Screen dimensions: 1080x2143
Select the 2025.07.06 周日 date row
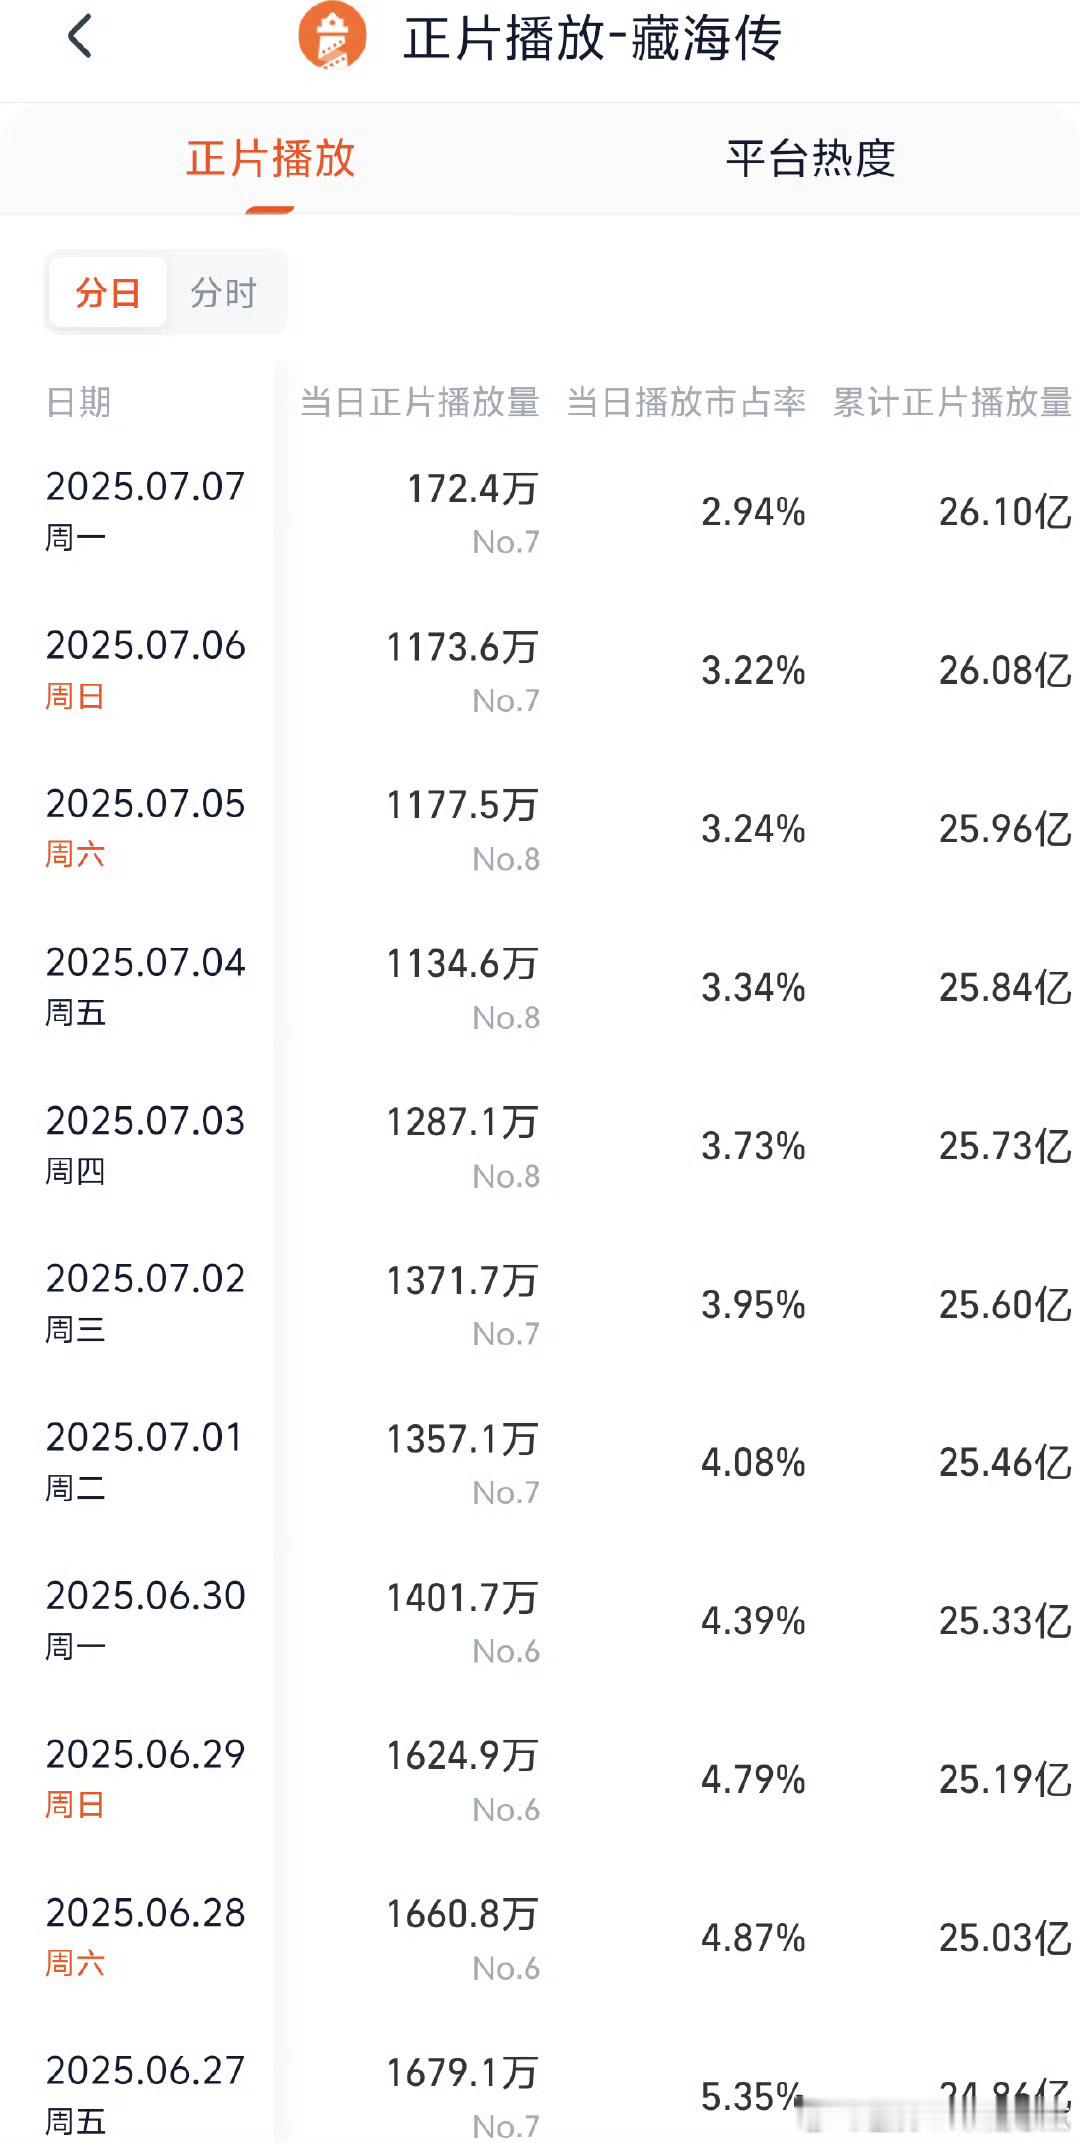tap(540, 670)
